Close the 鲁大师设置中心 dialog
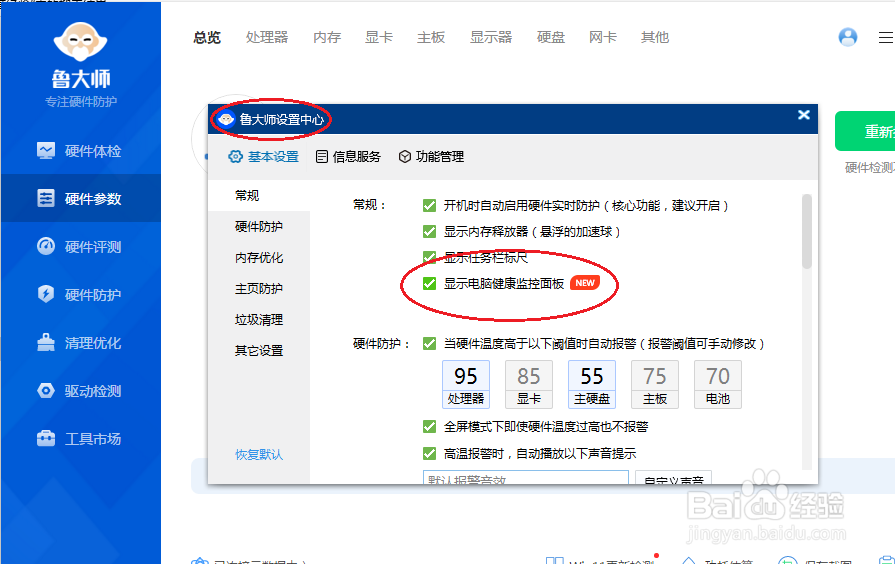Screen dimensions: 895x564 tap(804, 115)
